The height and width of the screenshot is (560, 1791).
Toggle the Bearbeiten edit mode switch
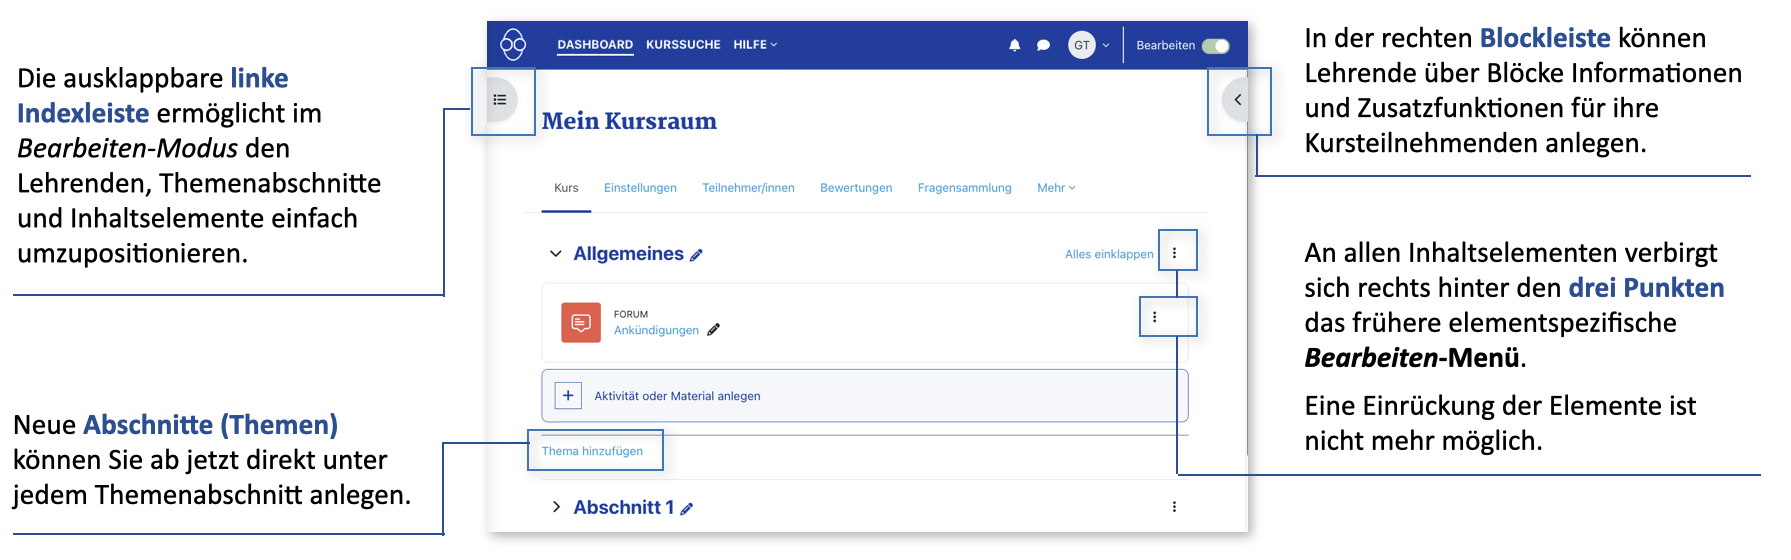[1215, 45]
